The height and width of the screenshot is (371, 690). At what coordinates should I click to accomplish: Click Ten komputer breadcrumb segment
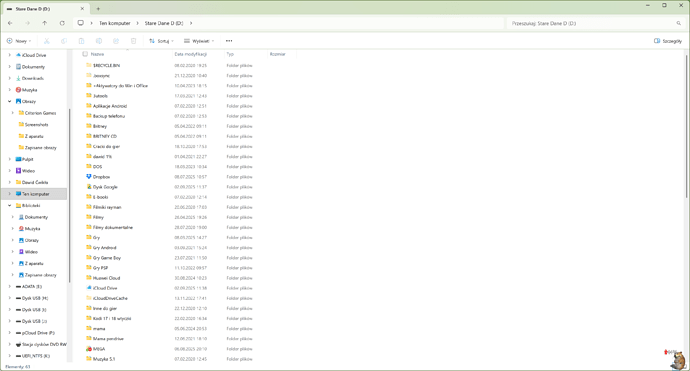tap(114, 23)
